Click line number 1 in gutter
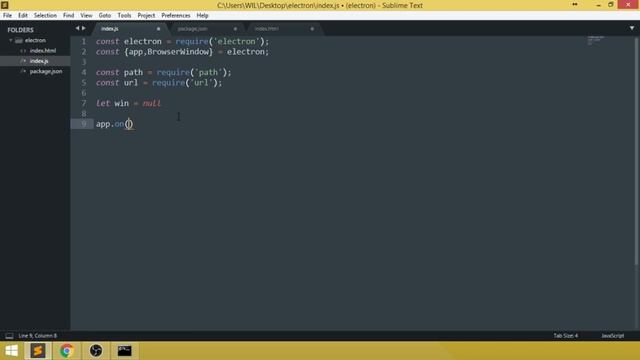 [x=84, y=41]
